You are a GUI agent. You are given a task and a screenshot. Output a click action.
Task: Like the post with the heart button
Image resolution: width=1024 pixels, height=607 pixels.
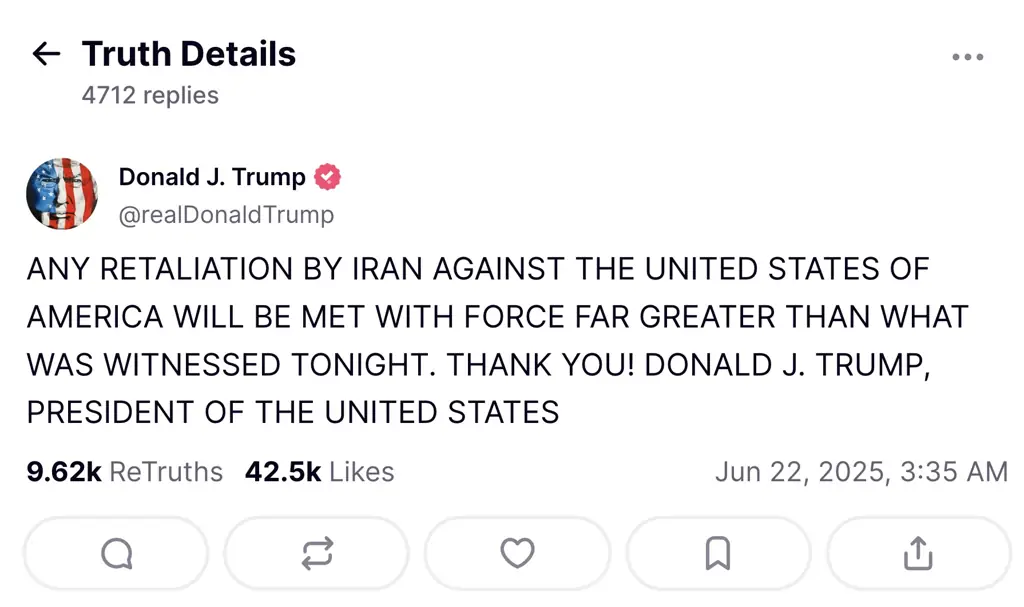[x=517, y=553]
